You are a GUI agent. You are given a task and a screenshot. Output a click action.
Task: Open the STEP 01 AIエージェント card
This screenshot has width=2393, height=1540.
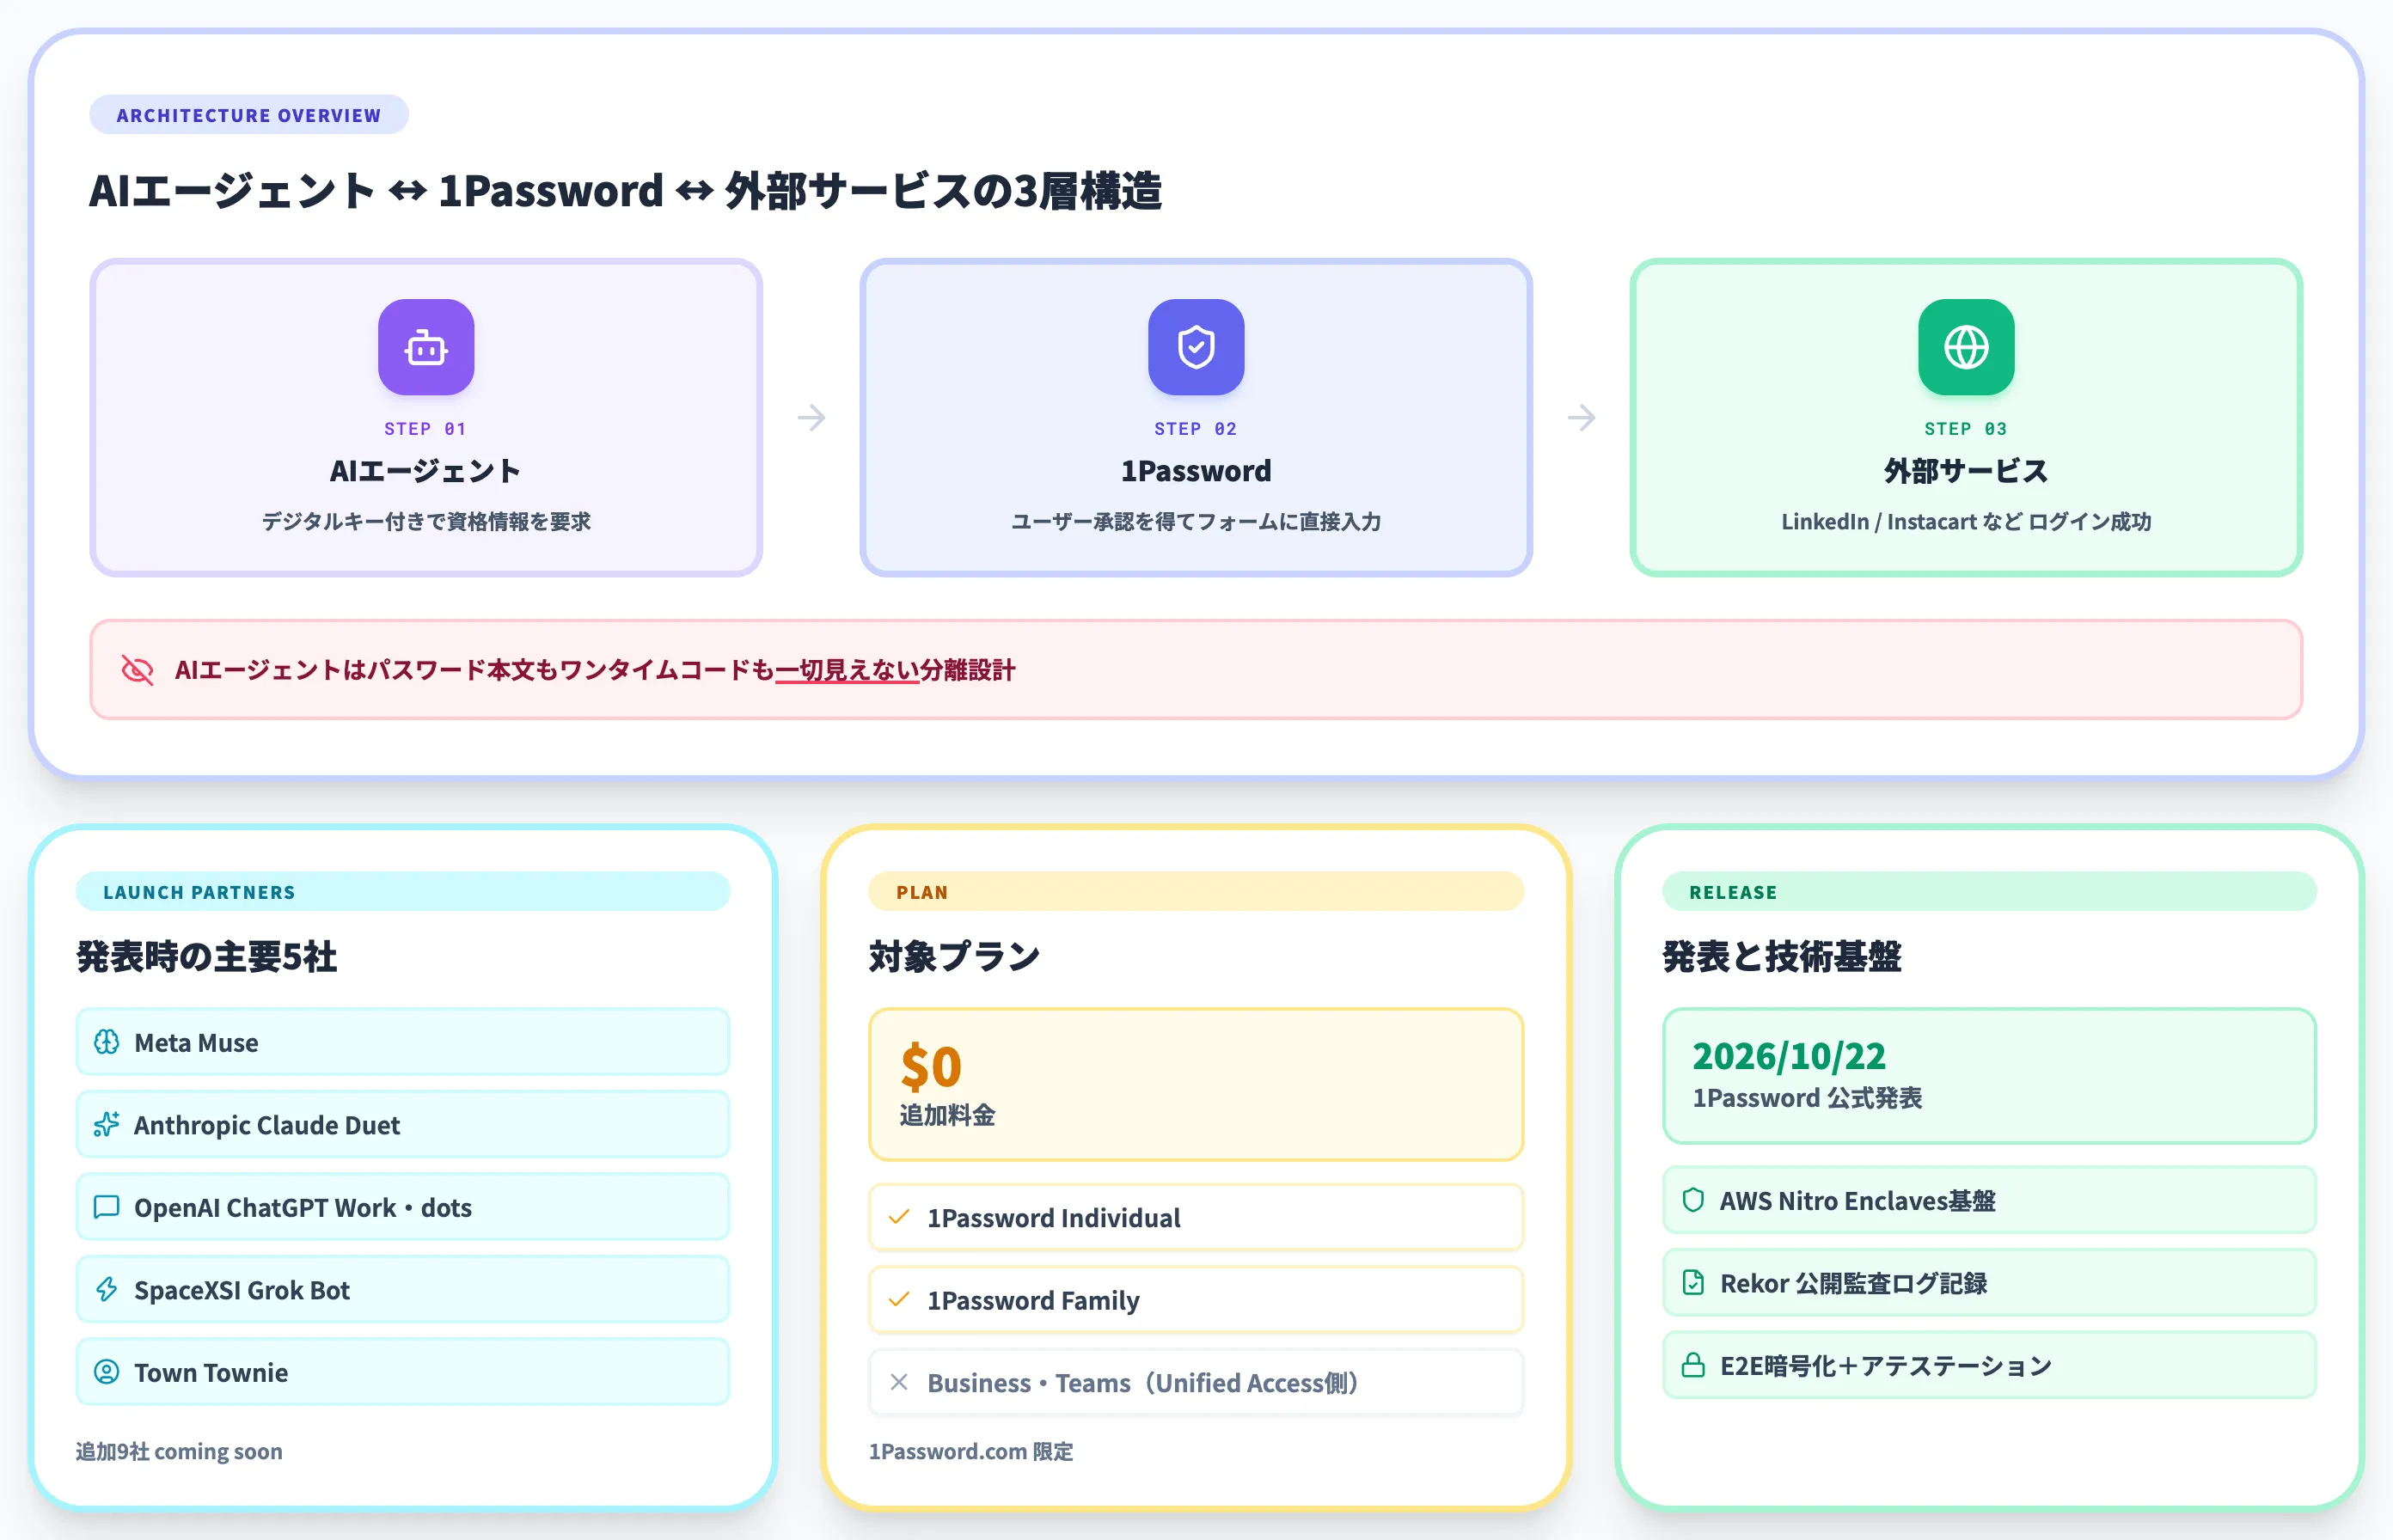426,418
